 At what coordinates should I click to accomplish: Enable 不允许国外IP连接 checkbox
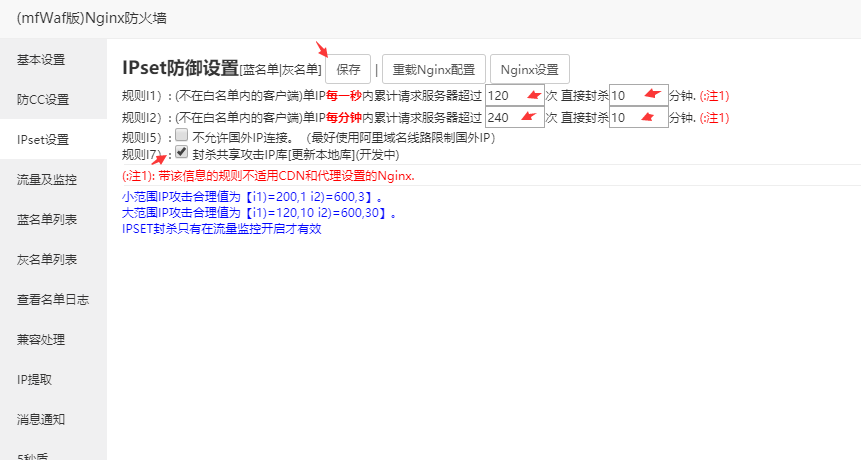(x=181, y=135)
